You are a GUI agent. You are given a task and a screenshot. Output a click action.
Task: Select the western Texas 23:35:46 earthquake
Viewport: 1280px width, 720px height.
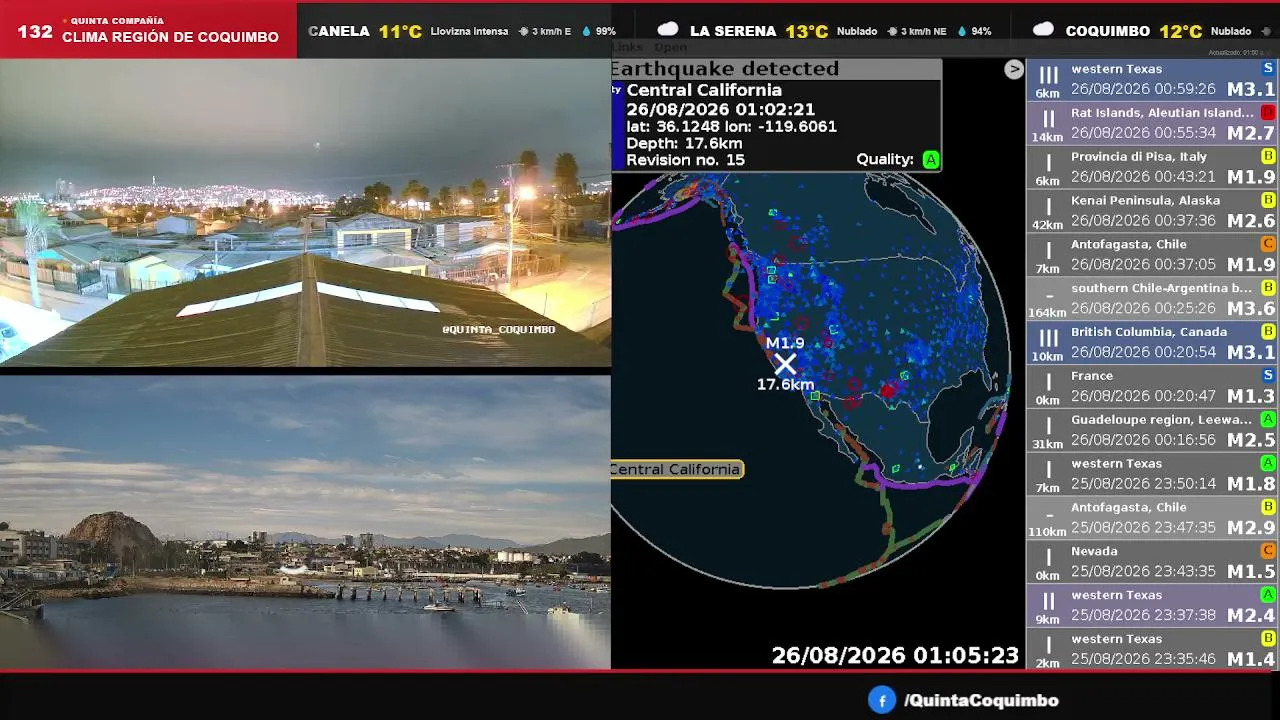(1152, 649)
